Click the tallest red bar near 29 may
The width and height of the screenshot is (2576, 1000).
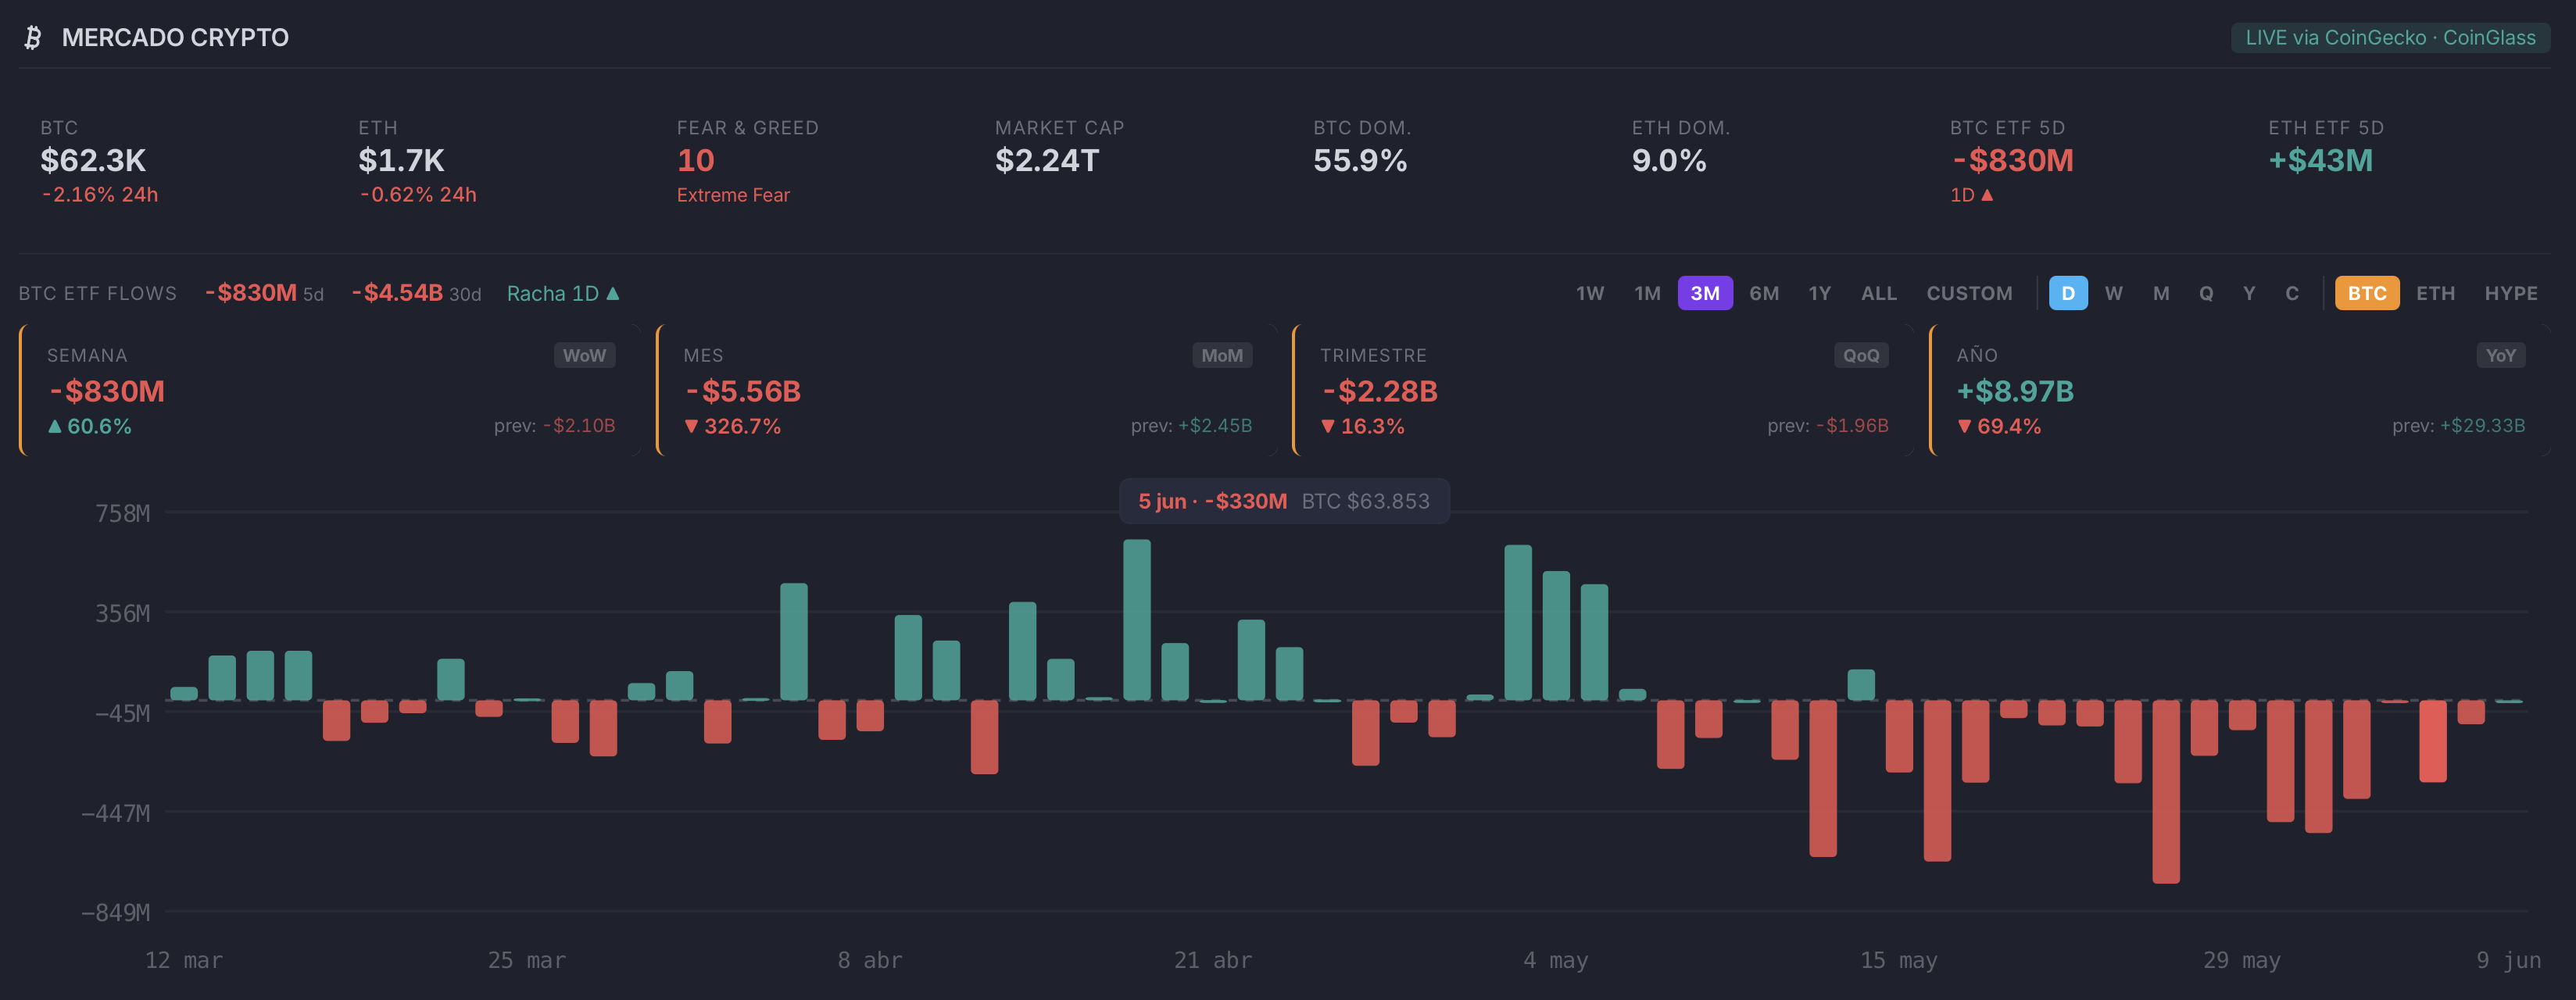pyautogui.click(x=2166, y=791)
